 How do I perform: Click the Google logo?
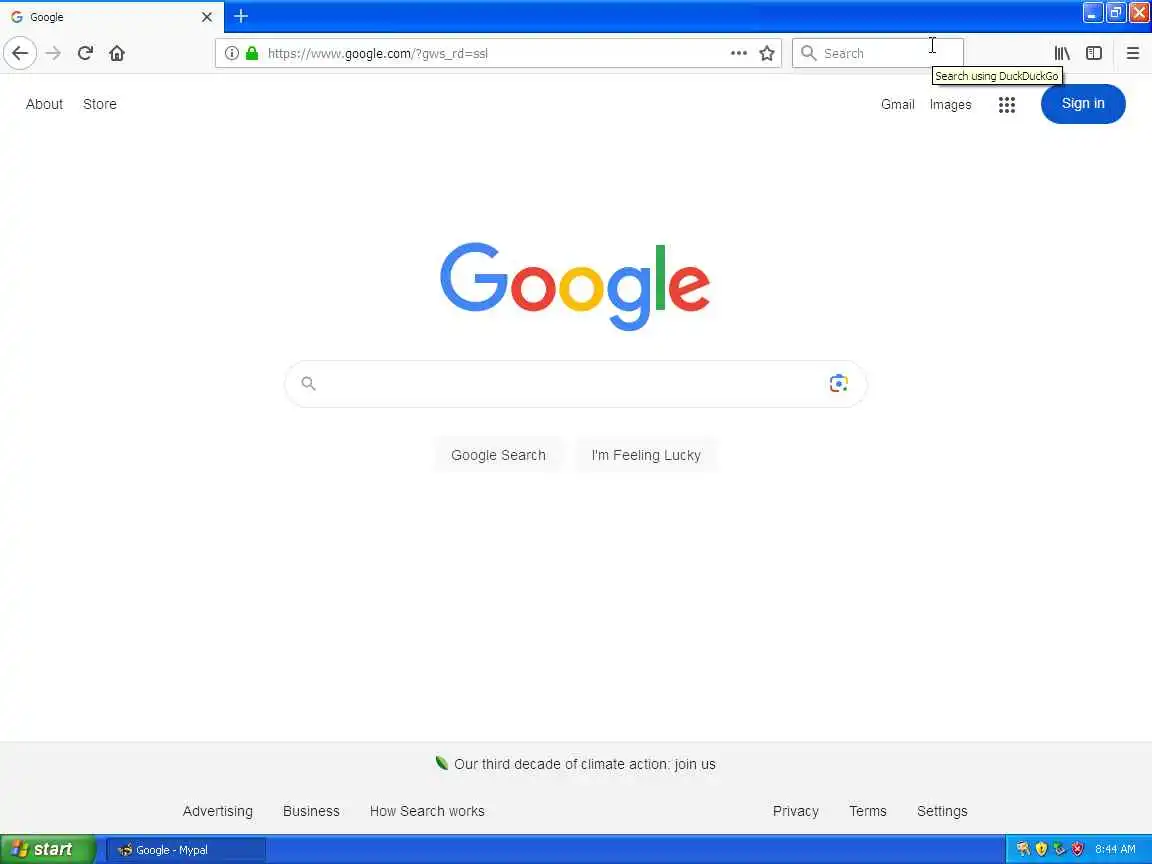click(575, 286)
